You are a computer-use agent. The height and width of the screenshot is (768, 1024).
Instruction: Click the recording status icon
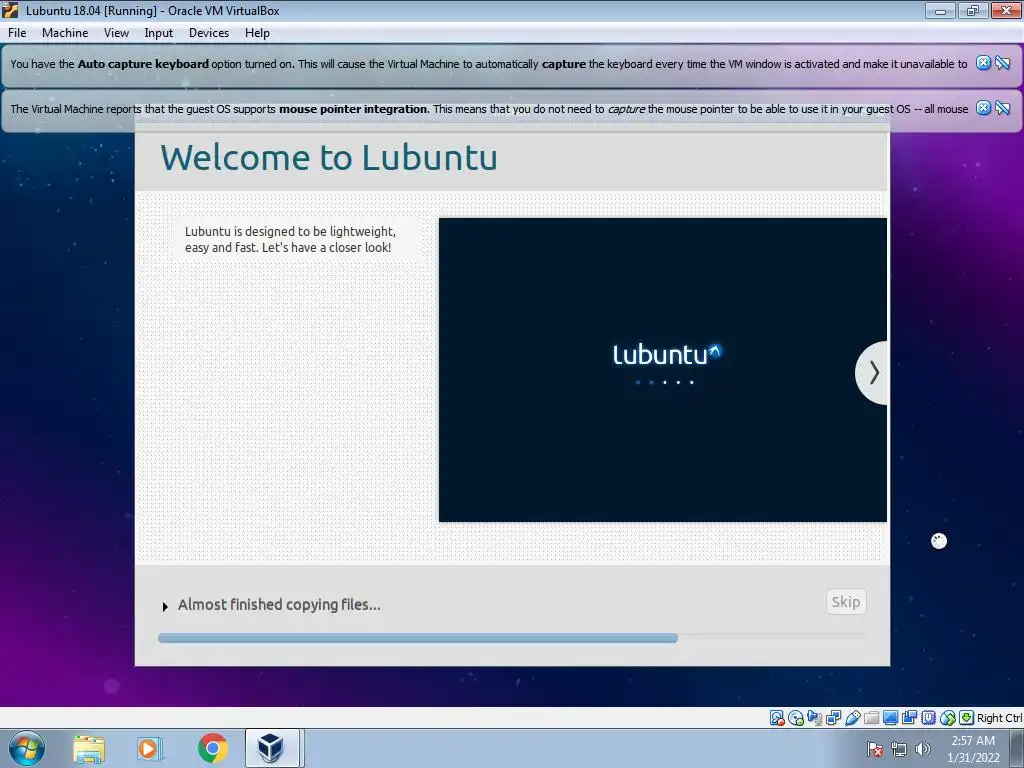[909, 718]
